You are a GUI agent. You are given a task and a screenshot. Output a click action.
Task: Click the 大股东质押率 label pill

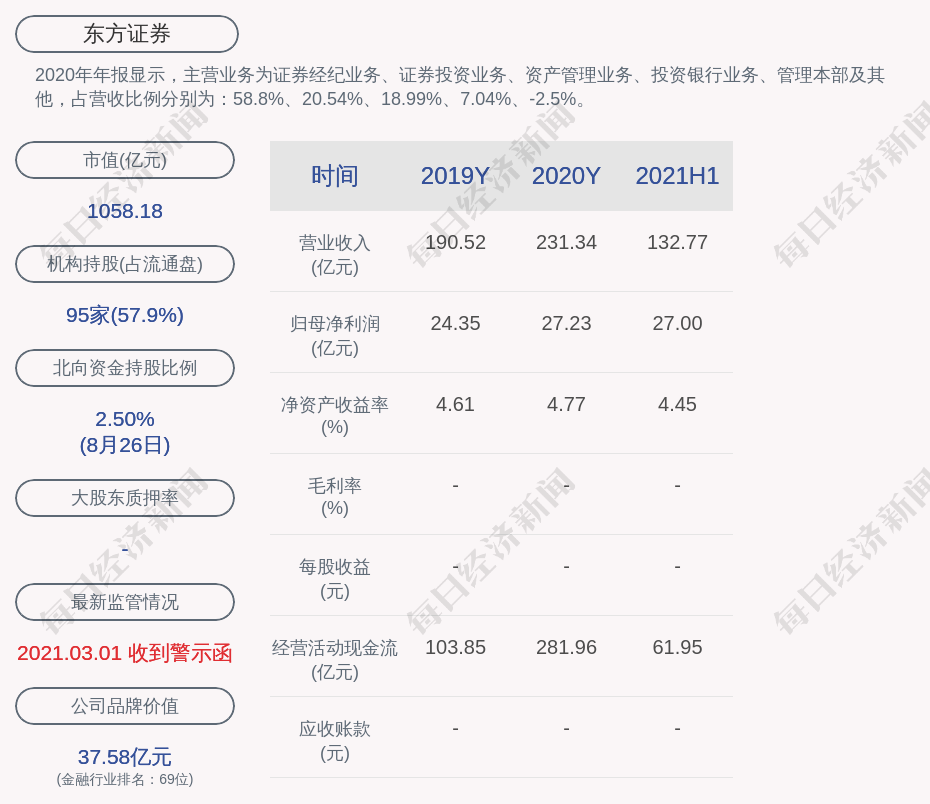(x=125, y=498)
